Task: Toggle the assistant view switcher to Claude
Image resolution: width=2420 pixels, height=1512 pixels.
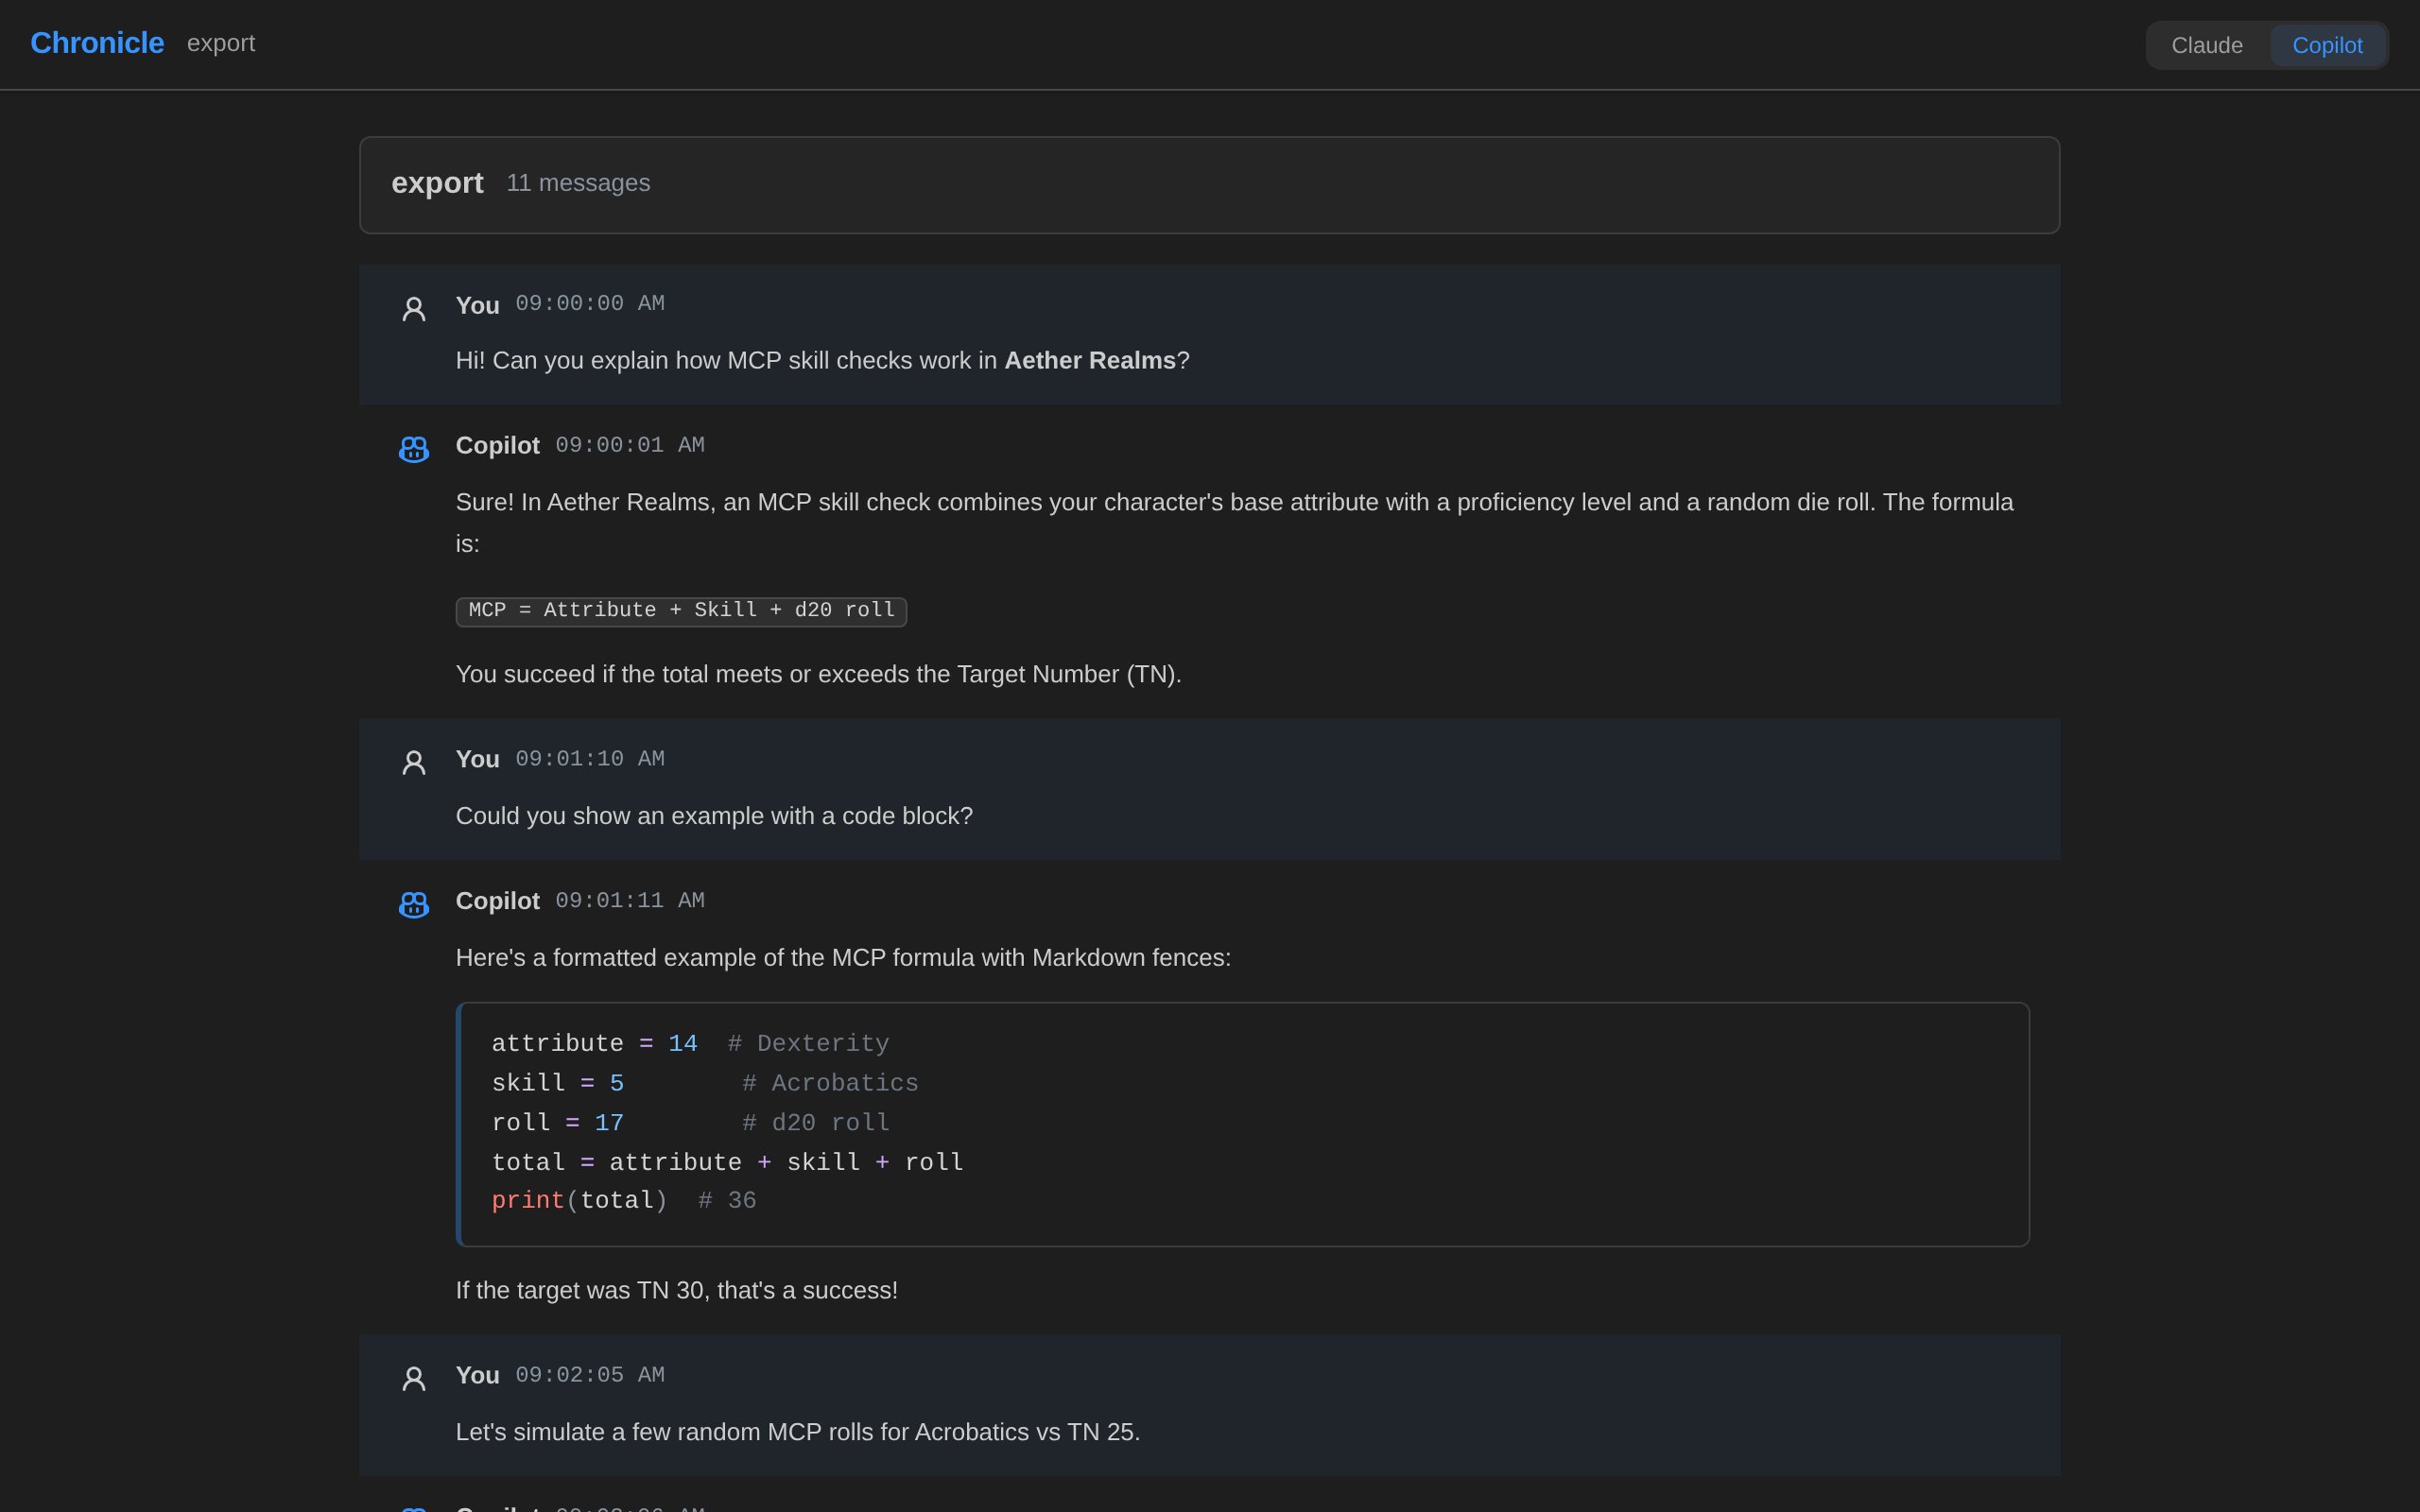Action: 2206,44
